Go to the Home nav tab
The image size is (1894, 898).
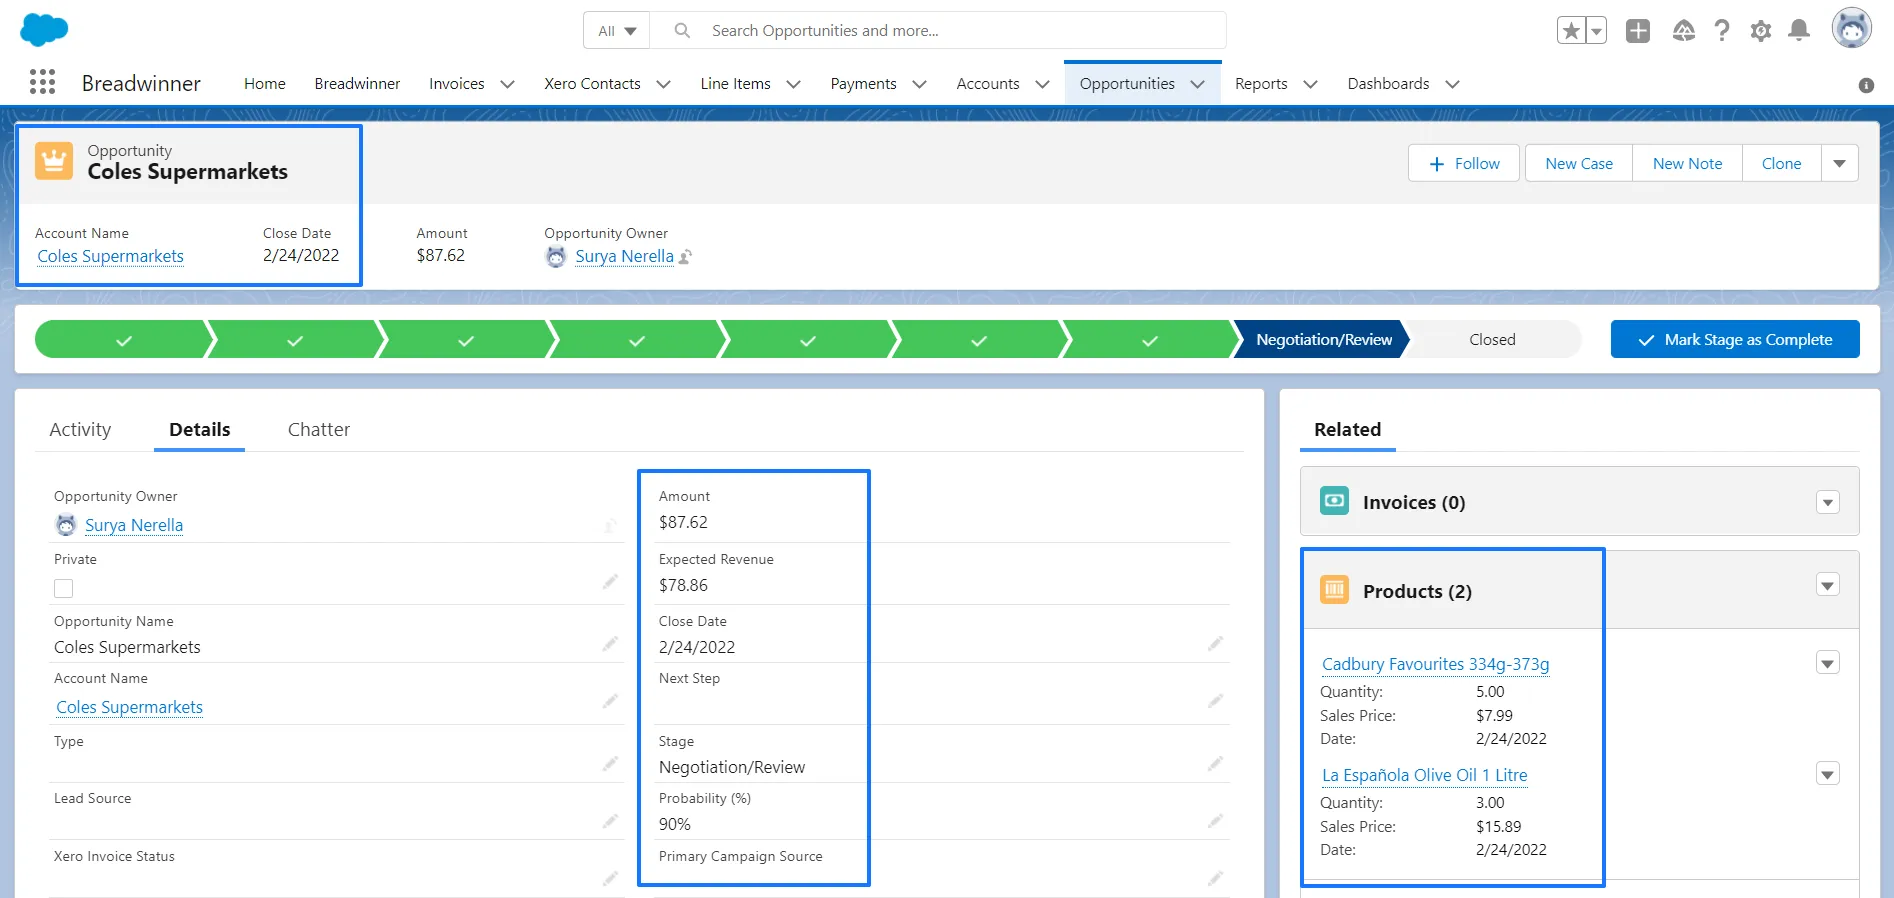265,84
